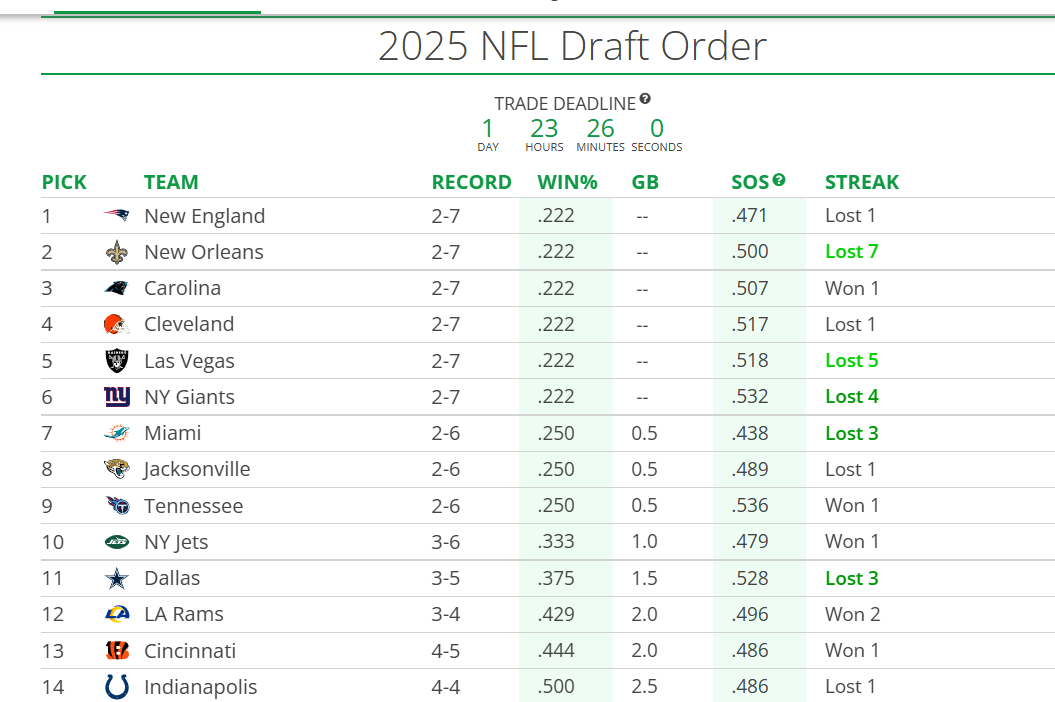
Task: Click the NY Giants logo
Action: click(117, 397)
